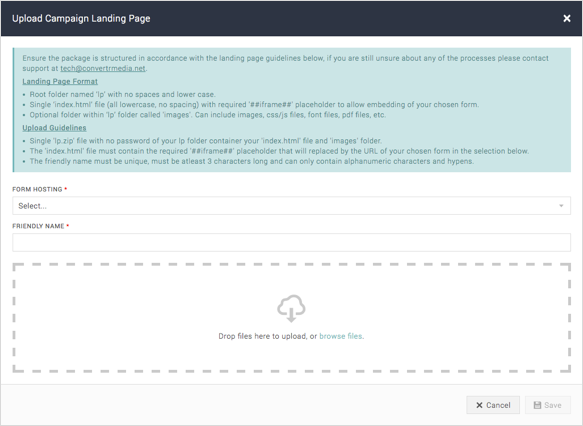Viewport: 583px width, 426px height.
Task: Click the 'Drop files here to upload' text
Action: (x=263, y=336)
